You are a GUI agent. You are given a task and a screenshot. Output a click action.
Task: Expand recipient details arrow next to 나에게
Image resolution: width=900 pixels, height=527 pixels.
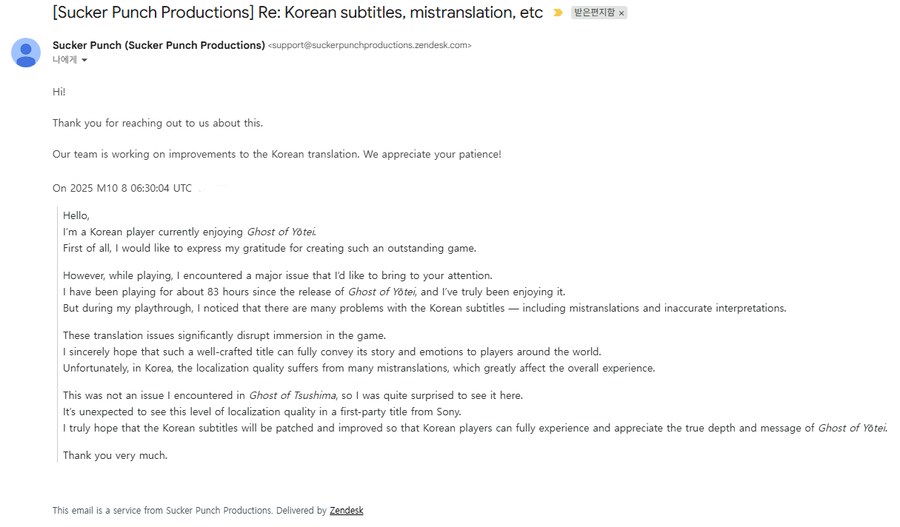tap(84, 60)
